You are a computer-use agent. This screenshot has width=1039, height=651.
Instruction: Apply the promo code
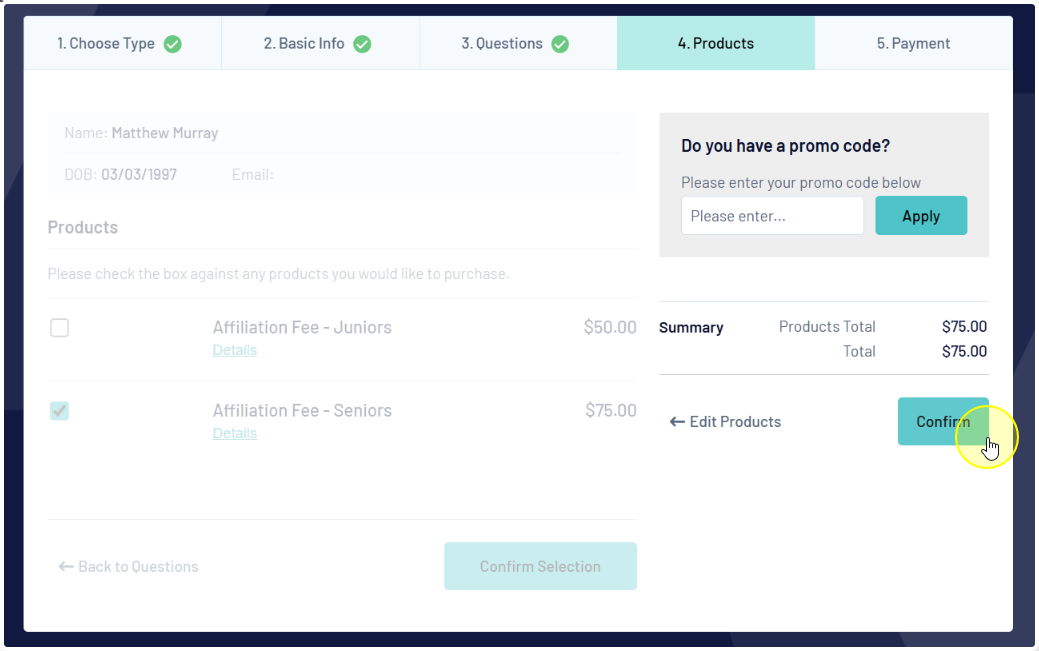(921, 215)
